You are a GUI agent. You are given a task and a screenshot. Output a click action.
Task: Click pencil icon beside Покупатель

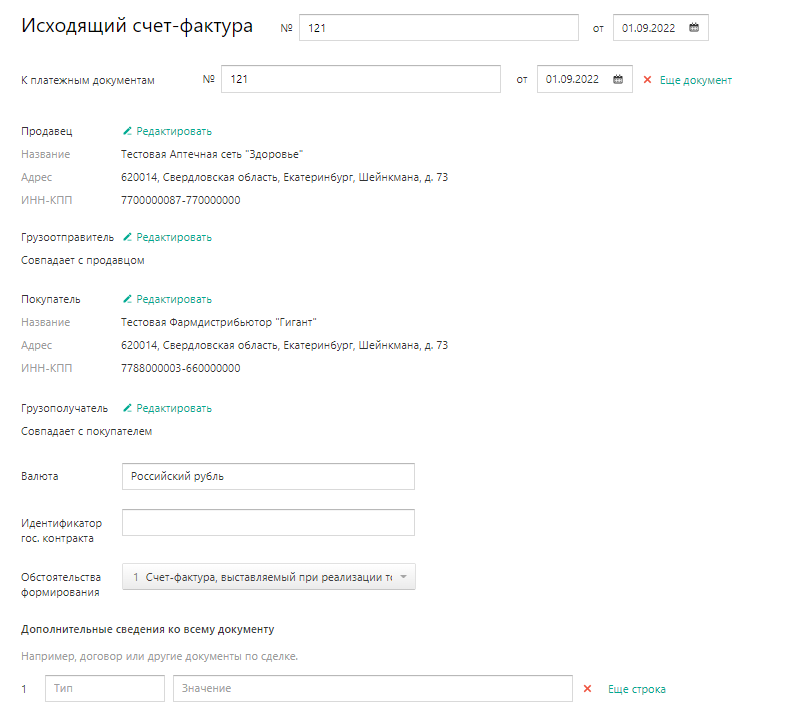(127, 299)
